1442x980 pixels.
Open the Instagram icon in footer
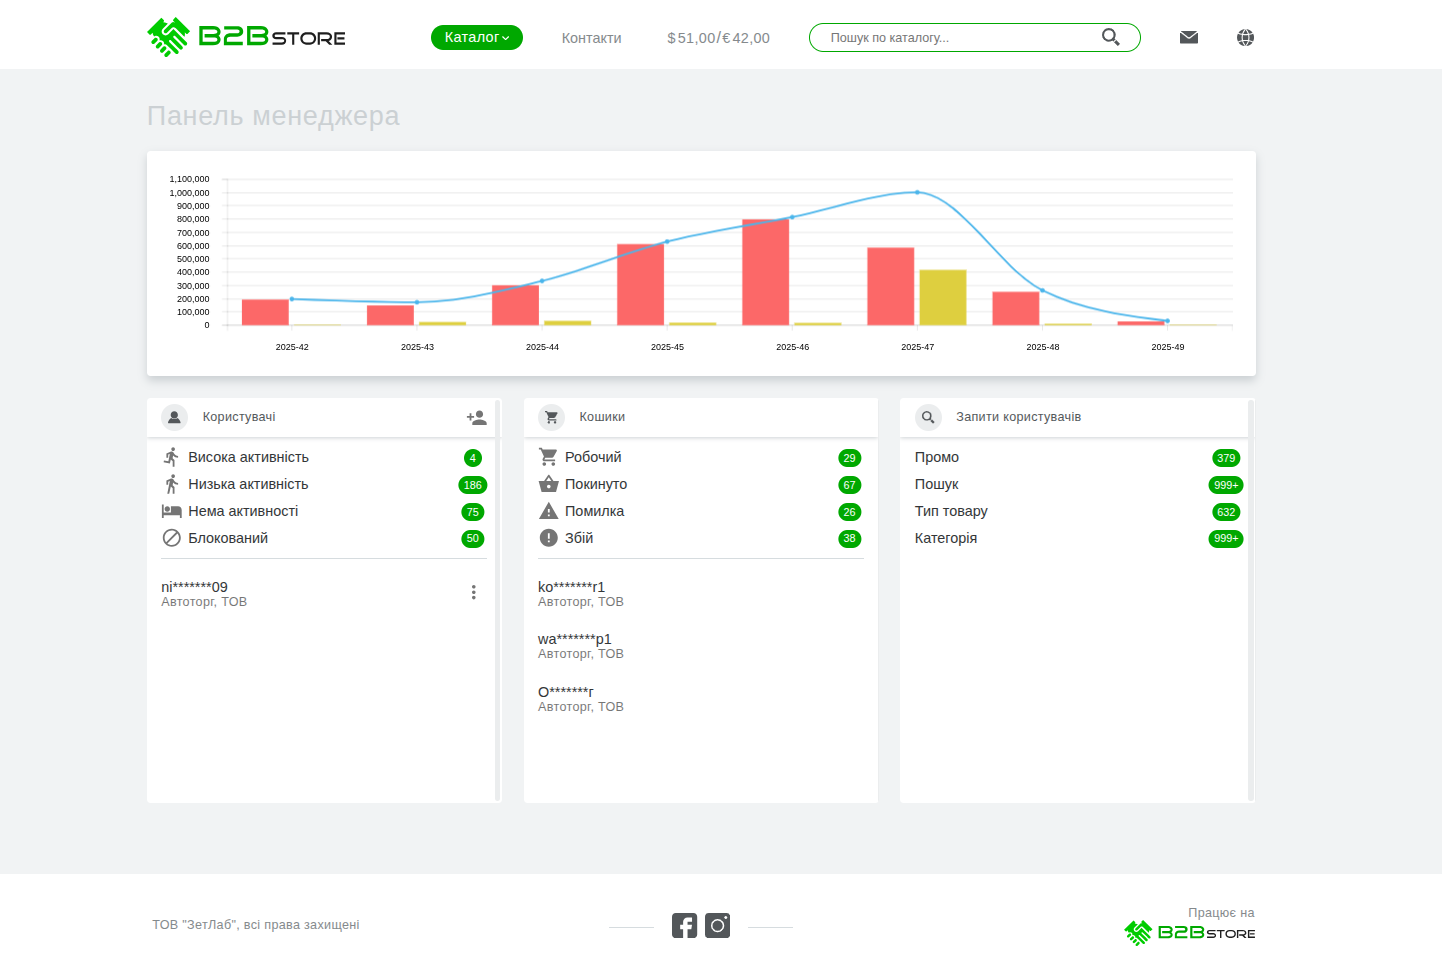pyautogui.click(x=717, y=926)
